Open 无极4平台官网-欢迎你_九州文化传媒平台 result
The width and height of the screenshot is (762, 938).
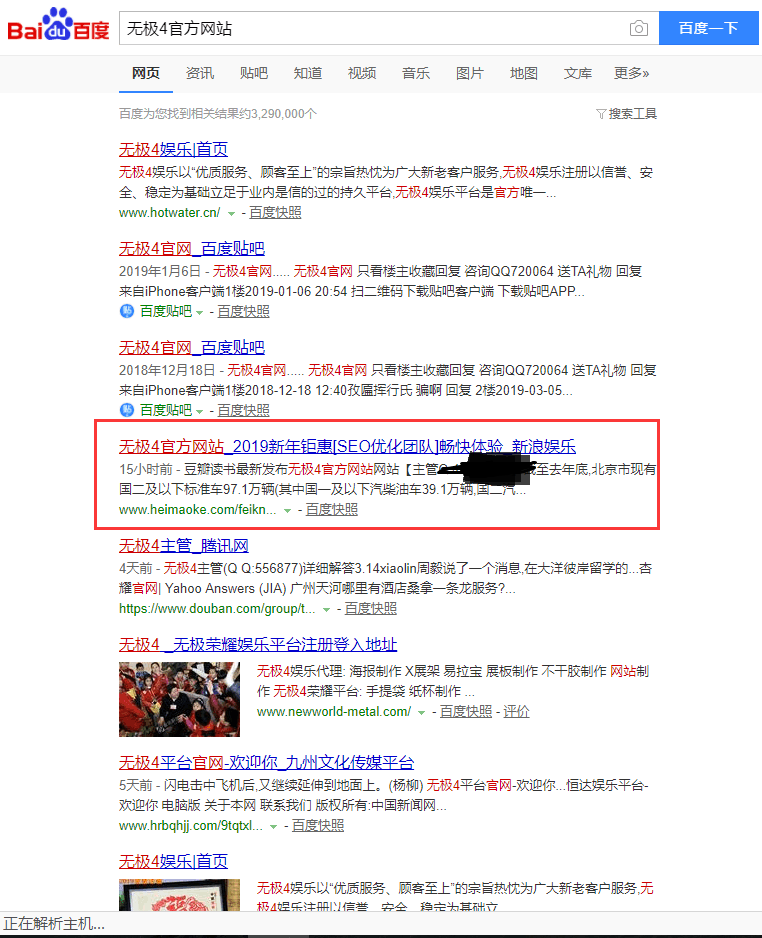tap(266, 762)
